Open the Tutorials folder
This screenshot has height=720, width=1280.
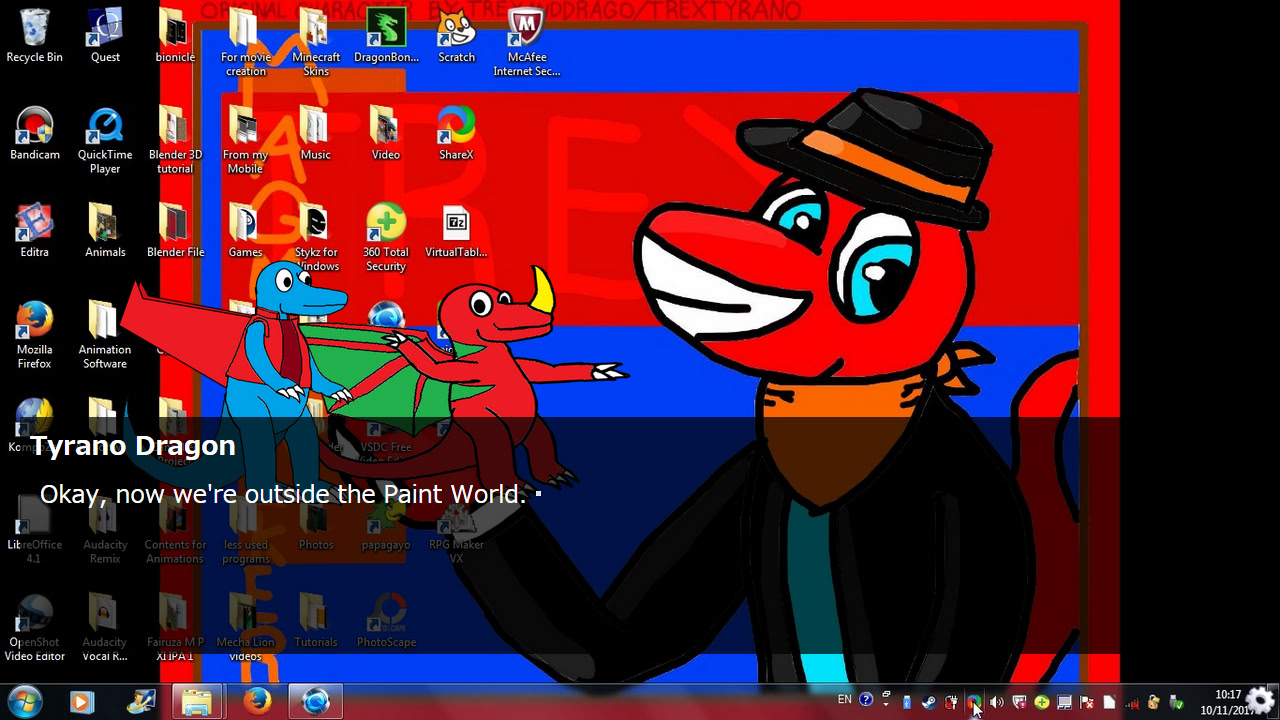click(316, 621)
